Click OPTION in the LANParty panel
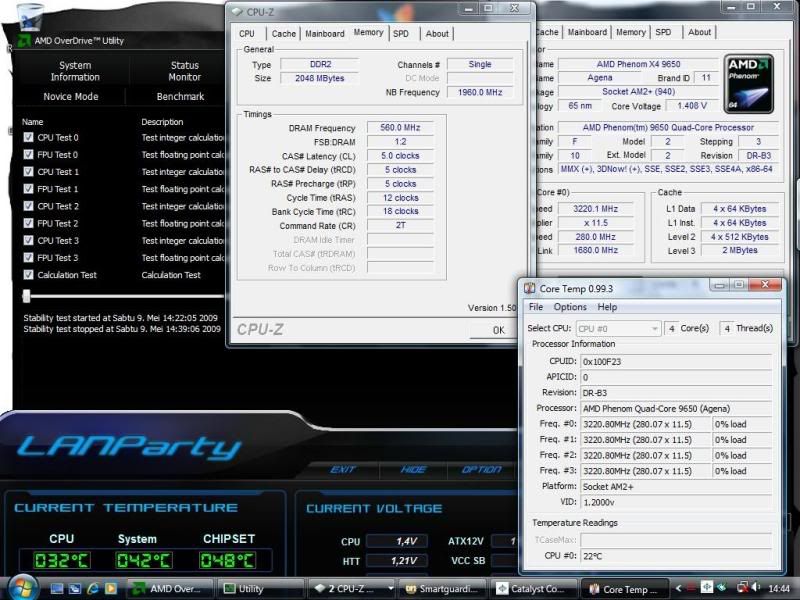 click(x=482, y=469)
